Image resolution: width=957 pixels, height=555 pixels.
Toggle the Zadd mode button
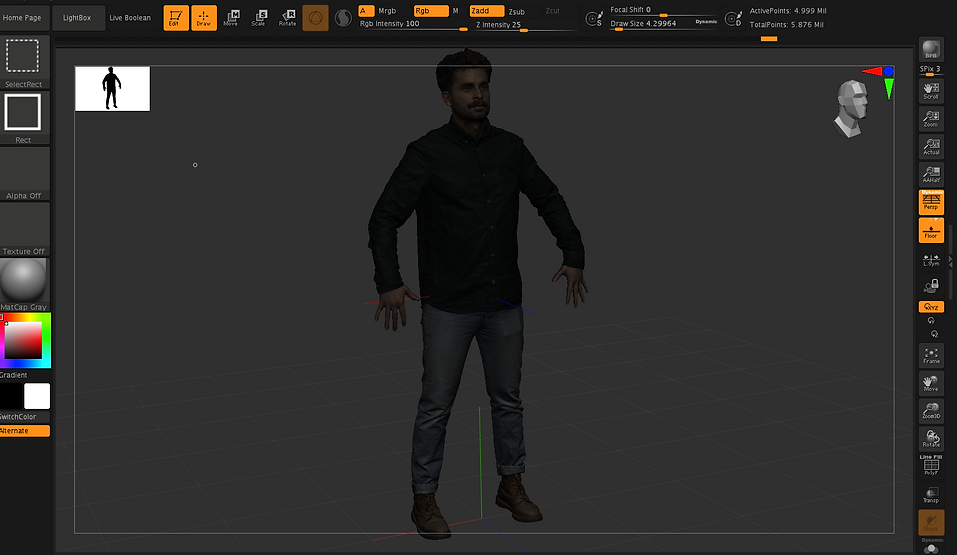[486, 11]
